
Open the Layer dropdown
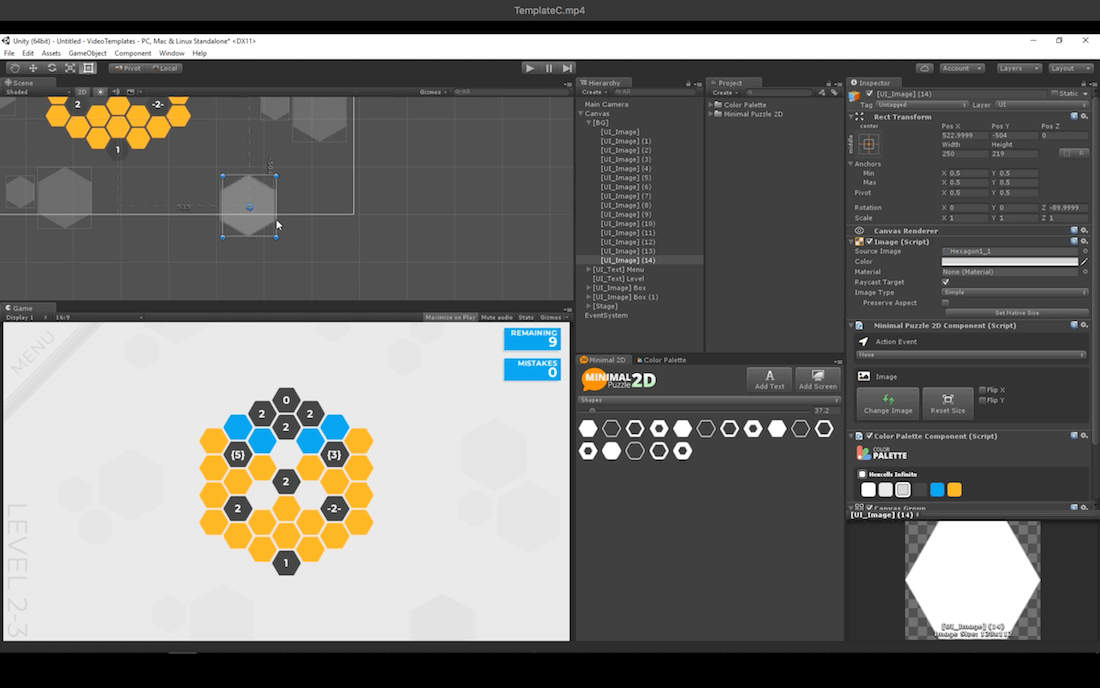click(1042, 104)
